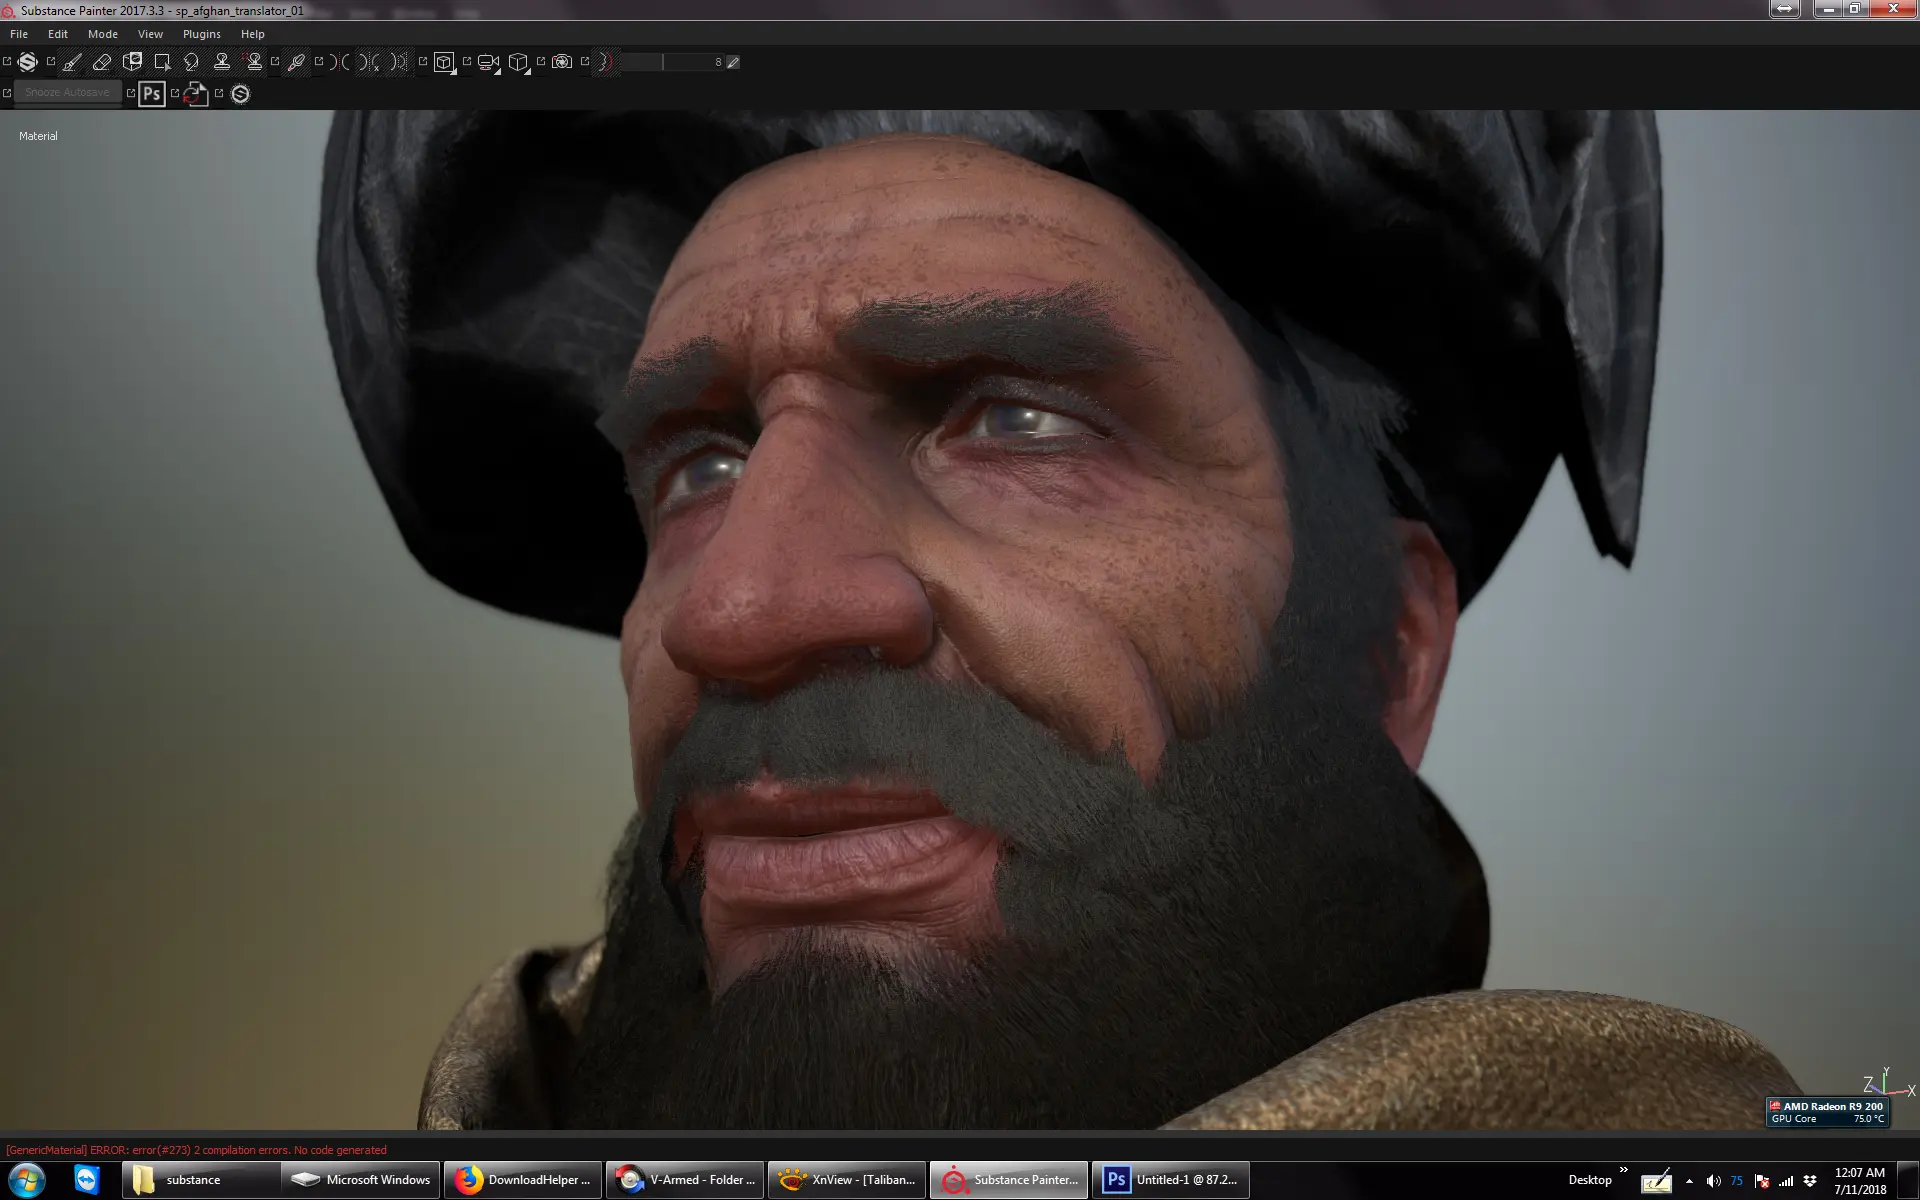Toggle symmetry mirror option
Screen dimensions: 1920x1200
pos(340,62)
